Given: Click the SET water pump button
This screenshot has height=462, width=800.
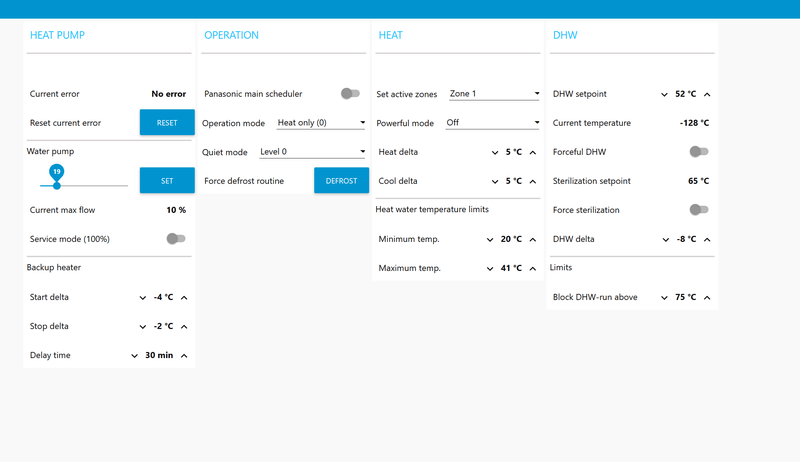Looking at the screenshot, I should click(167, 181).
